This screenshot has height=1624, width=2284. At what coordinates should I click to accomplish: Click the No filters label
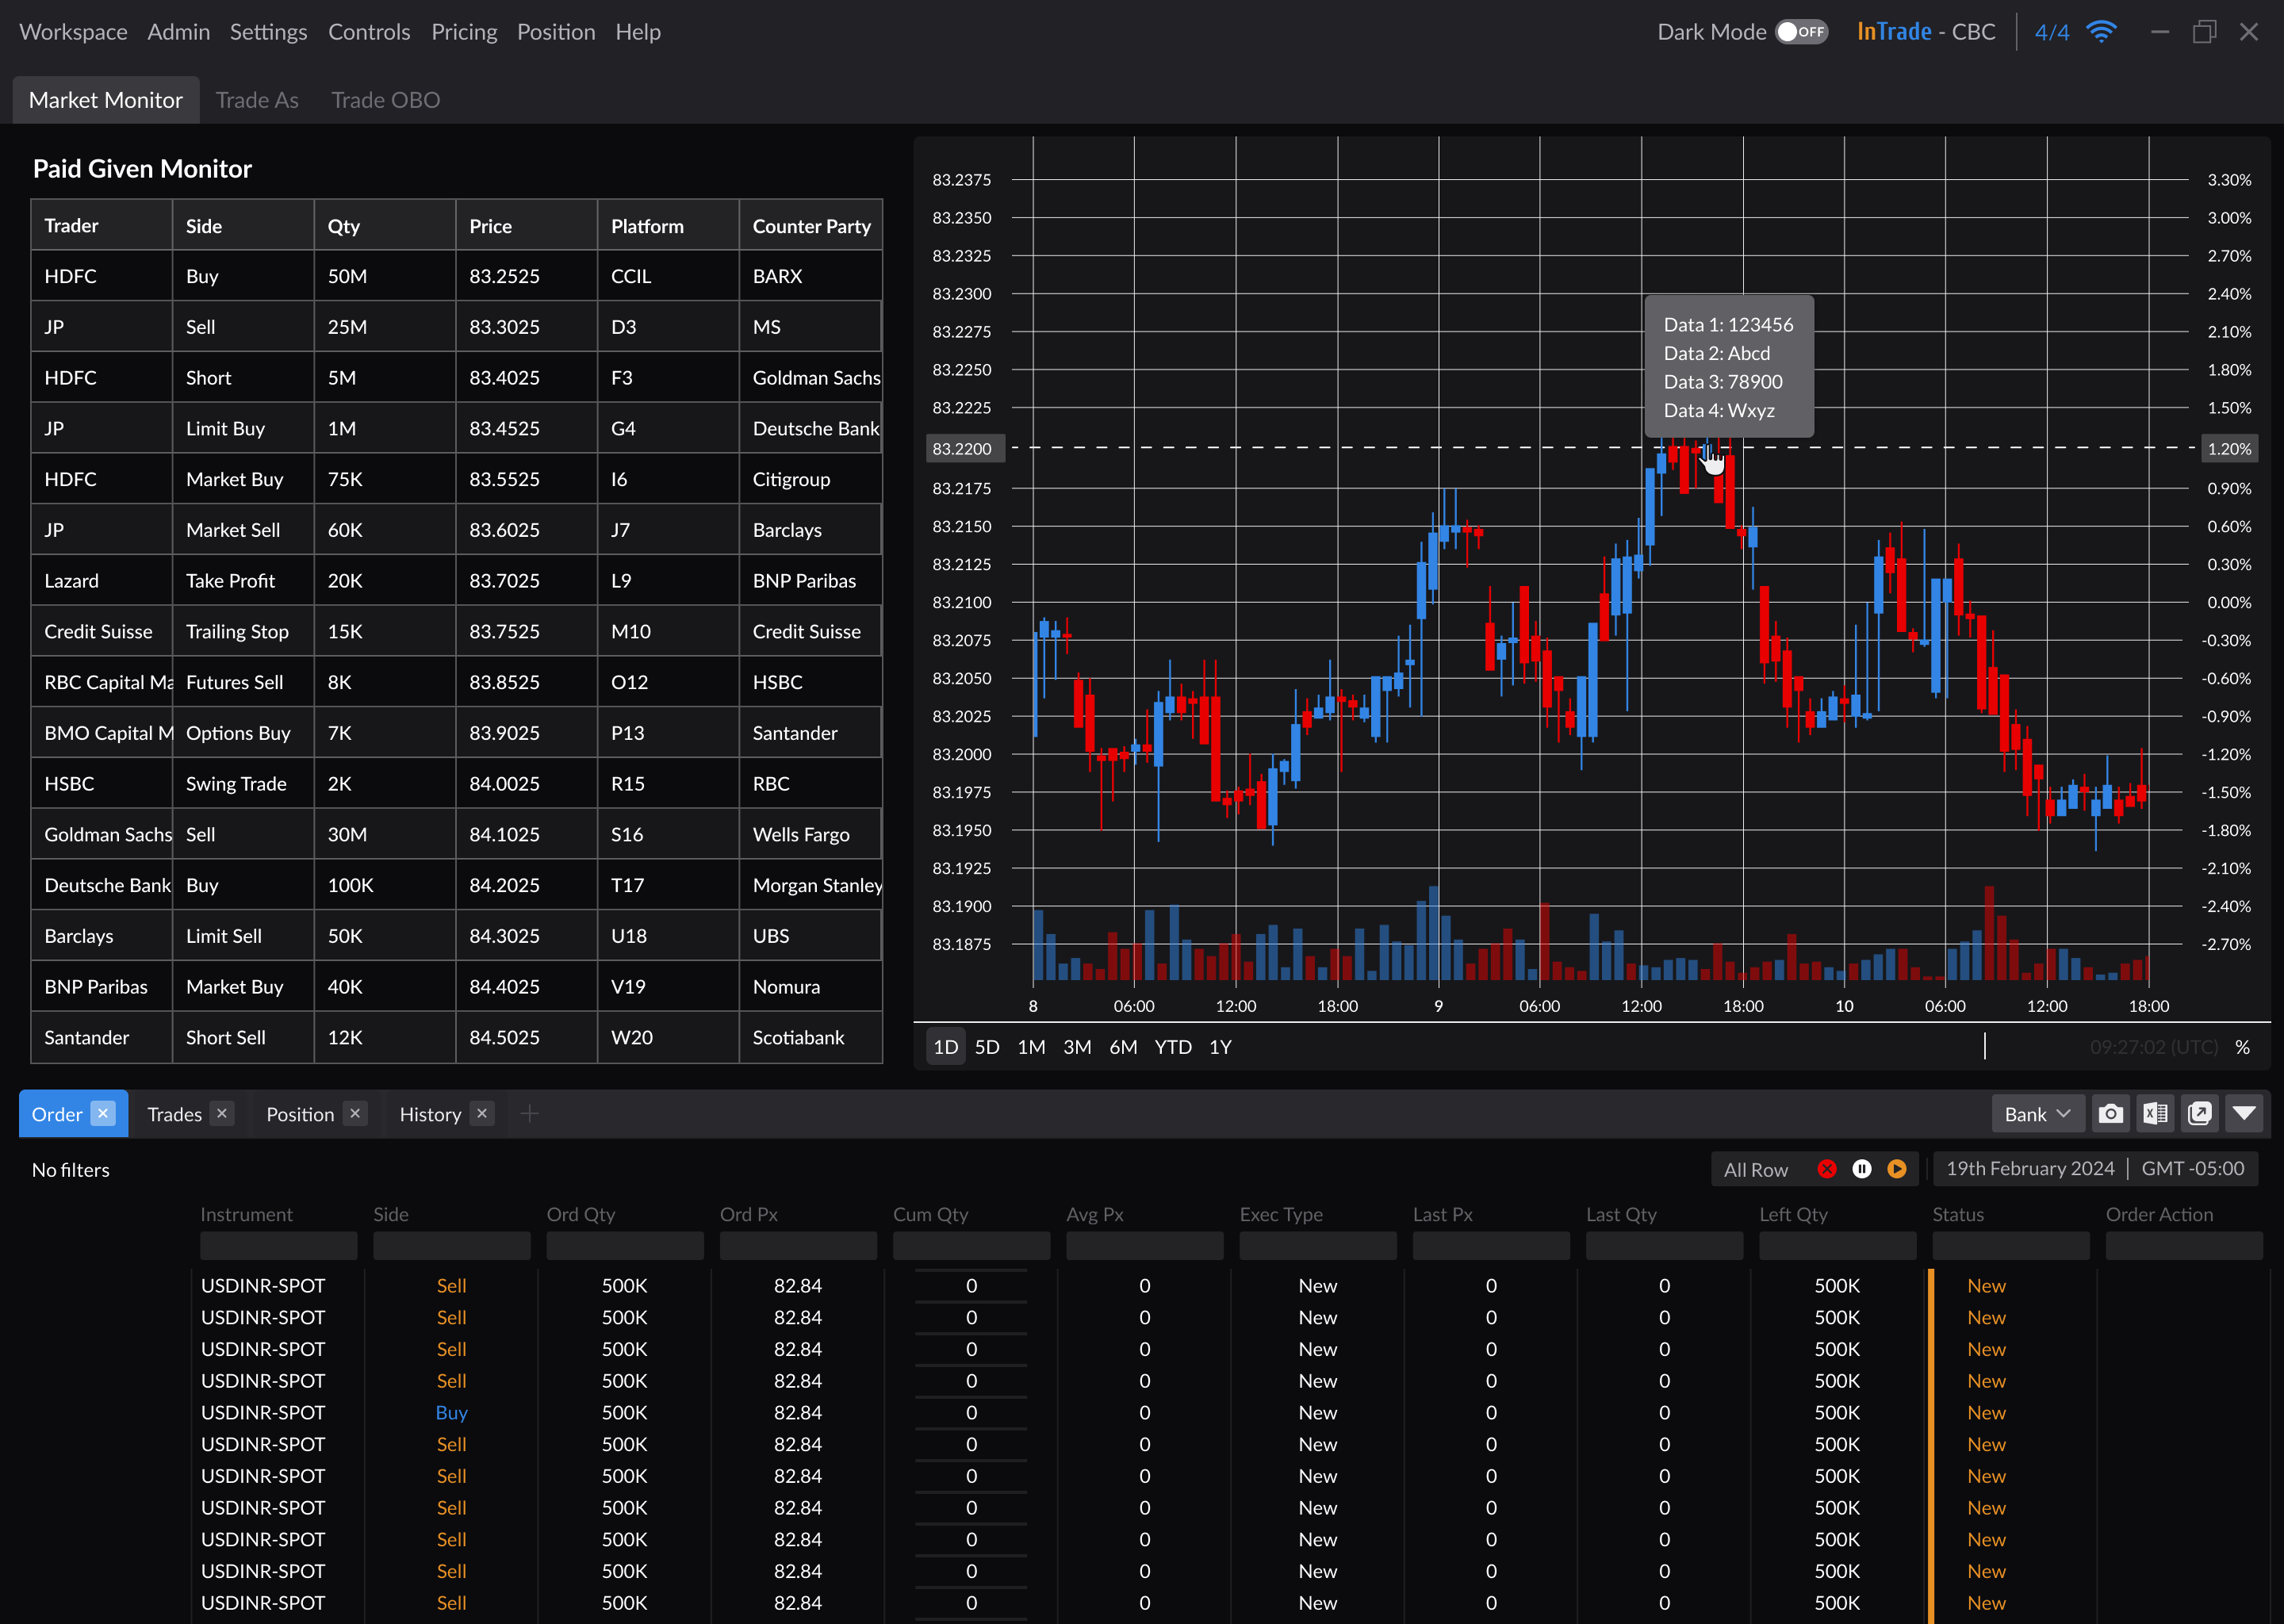click(71, 1169)
